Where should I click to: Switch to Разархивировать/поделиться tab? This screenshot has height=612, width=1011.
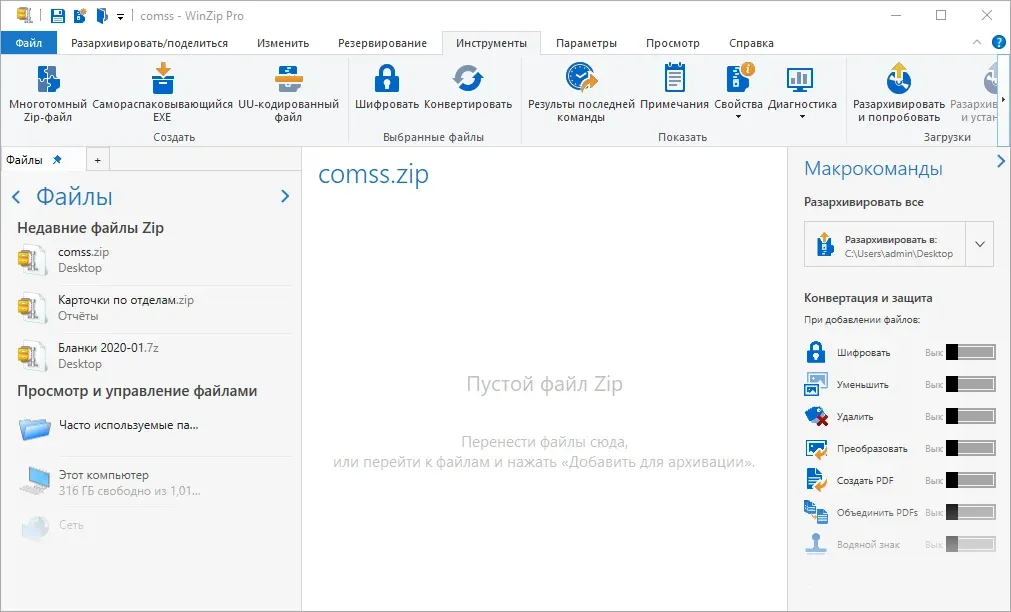coord(149,43)
